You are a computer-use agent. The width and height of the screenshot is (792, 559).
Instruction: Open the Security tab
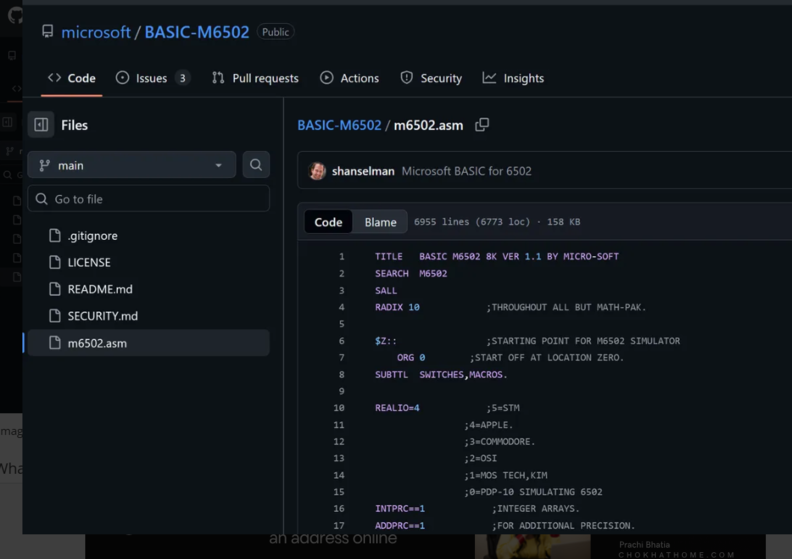point(431,78)
